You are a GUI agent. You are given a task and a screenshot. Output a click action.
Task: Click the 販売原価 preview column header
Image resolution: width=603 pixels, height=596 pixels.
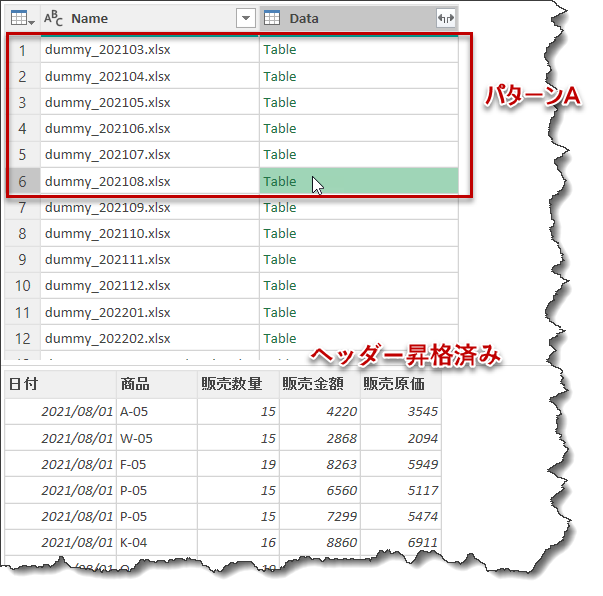click(401, 384)
